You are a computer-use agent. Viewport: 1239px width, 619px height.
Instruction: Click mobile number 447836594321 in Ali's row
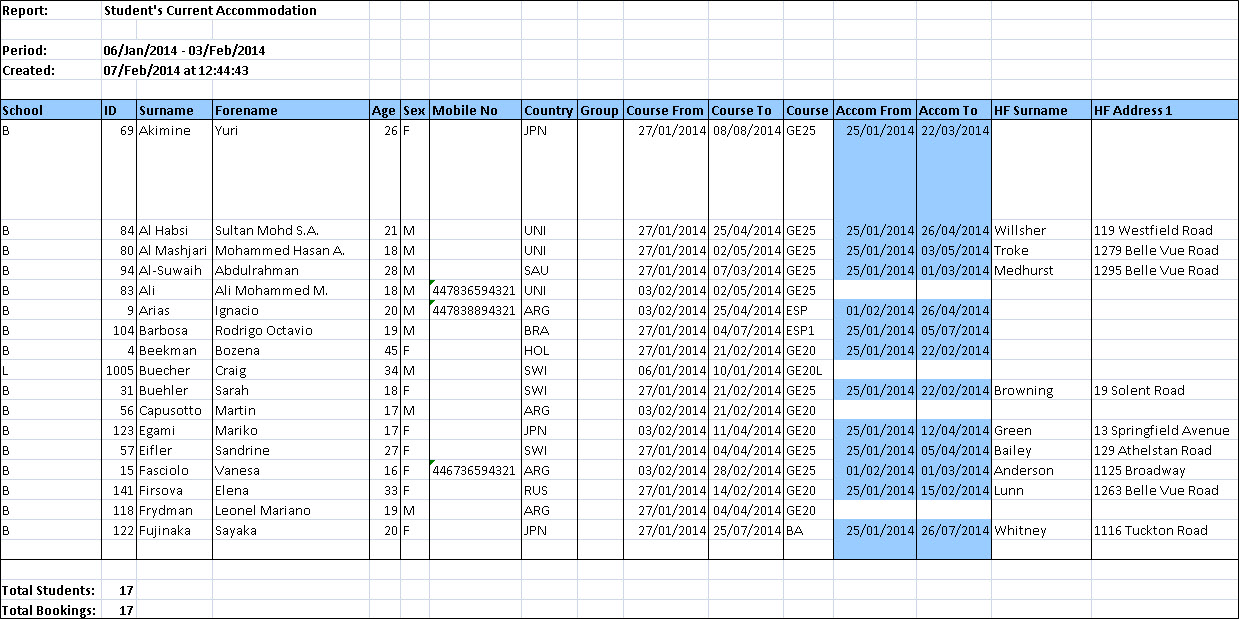[x=475, y=291]
